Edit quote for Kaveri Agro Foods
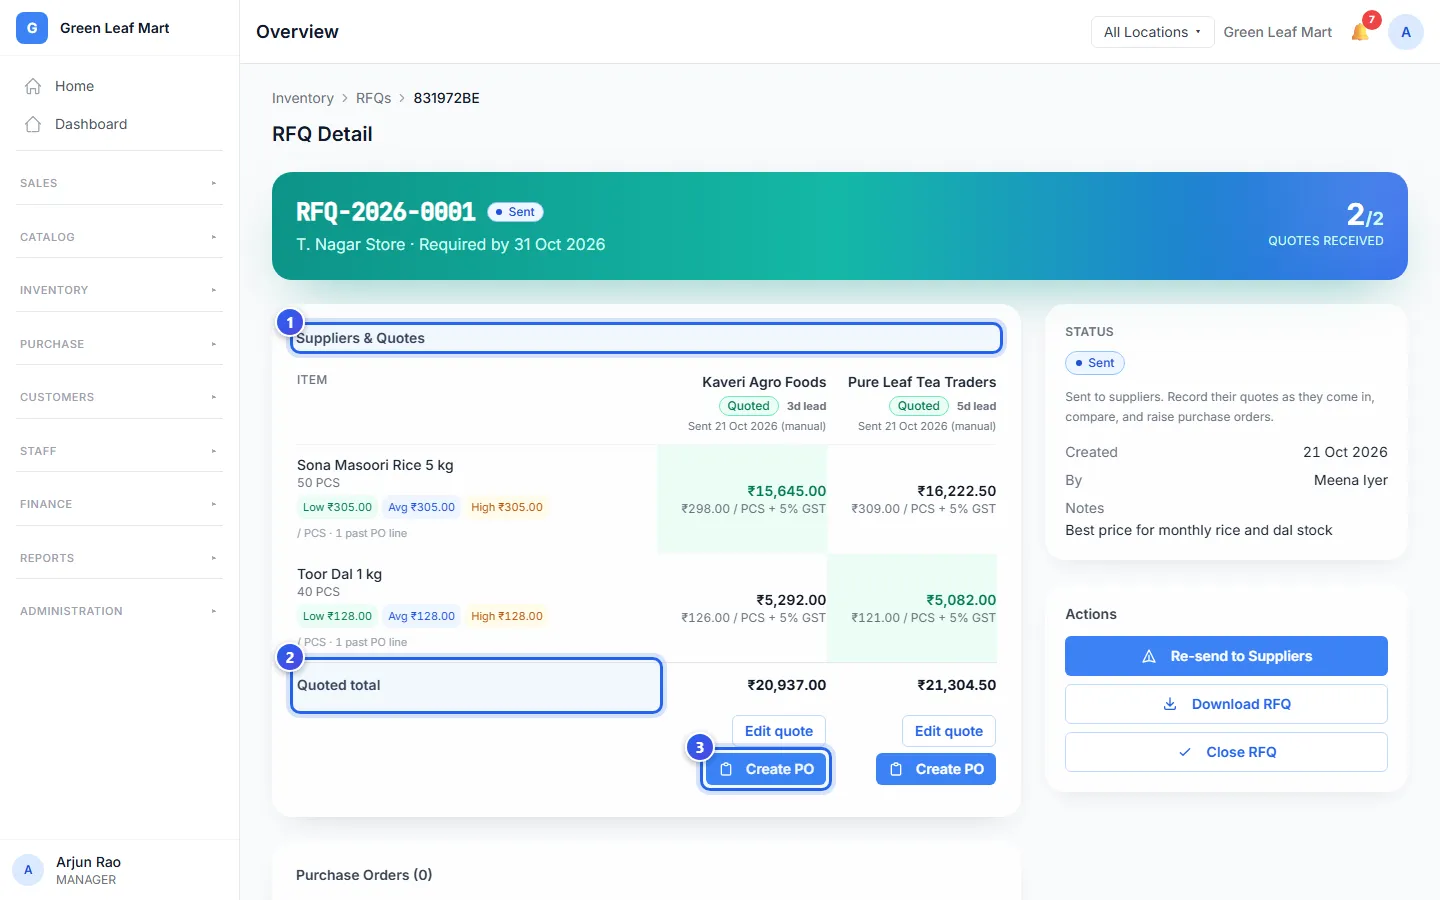Screen dimensions: 1440x900 779,731
